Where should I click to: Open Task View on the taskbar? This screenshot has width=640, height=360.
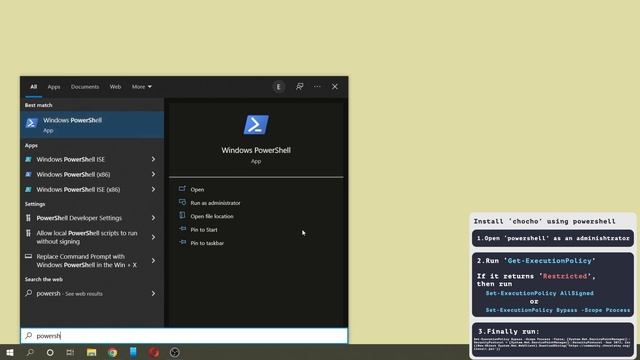click(70, 352)
